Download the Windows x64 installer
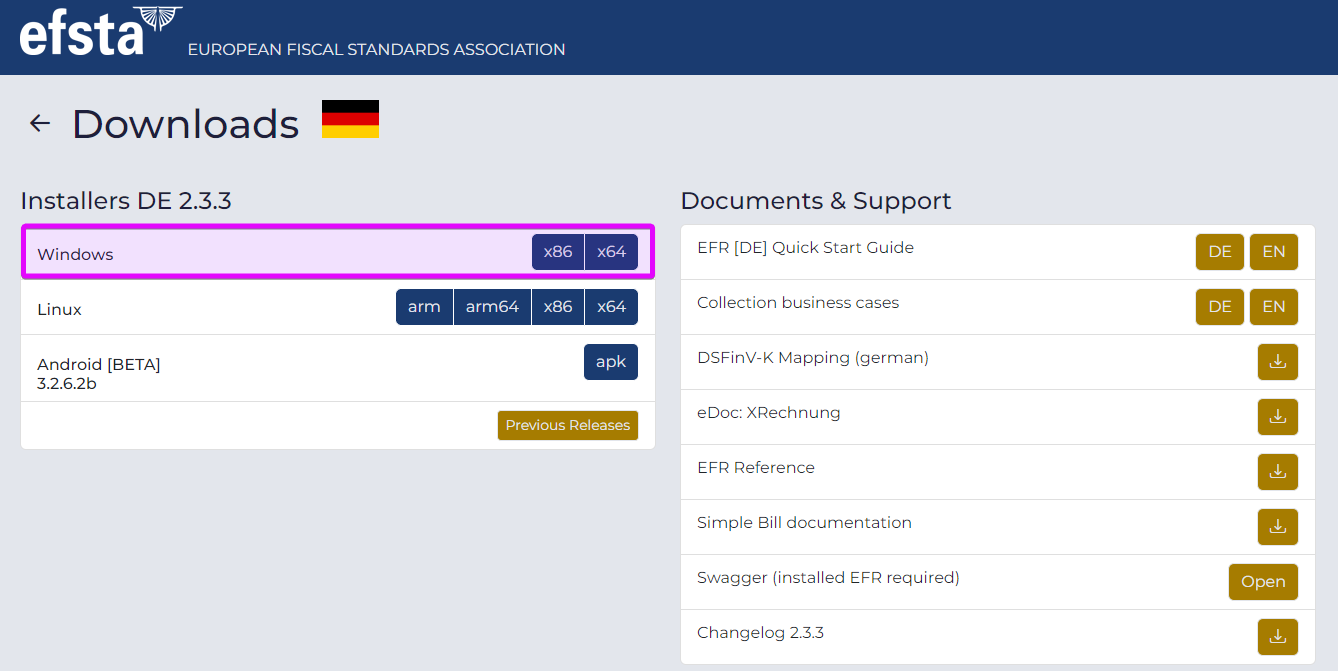 tap(611, 252)
